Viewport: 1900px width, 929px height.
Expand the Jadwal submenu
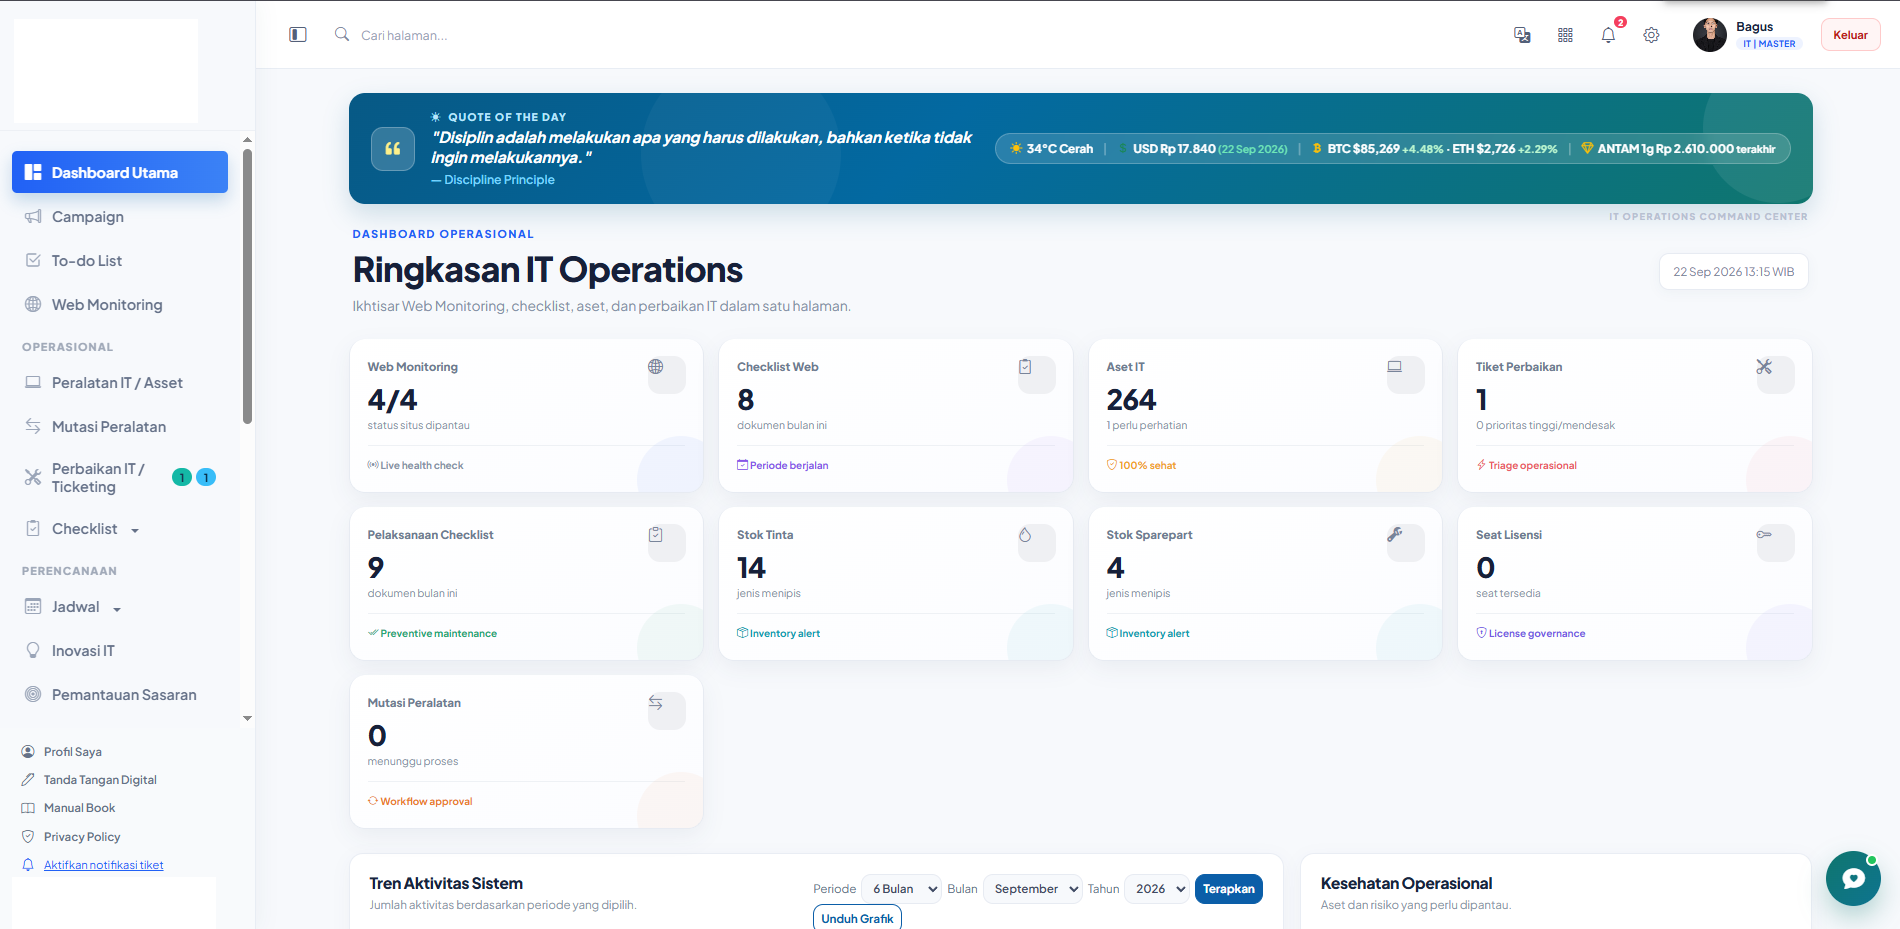tap(120, 607)
